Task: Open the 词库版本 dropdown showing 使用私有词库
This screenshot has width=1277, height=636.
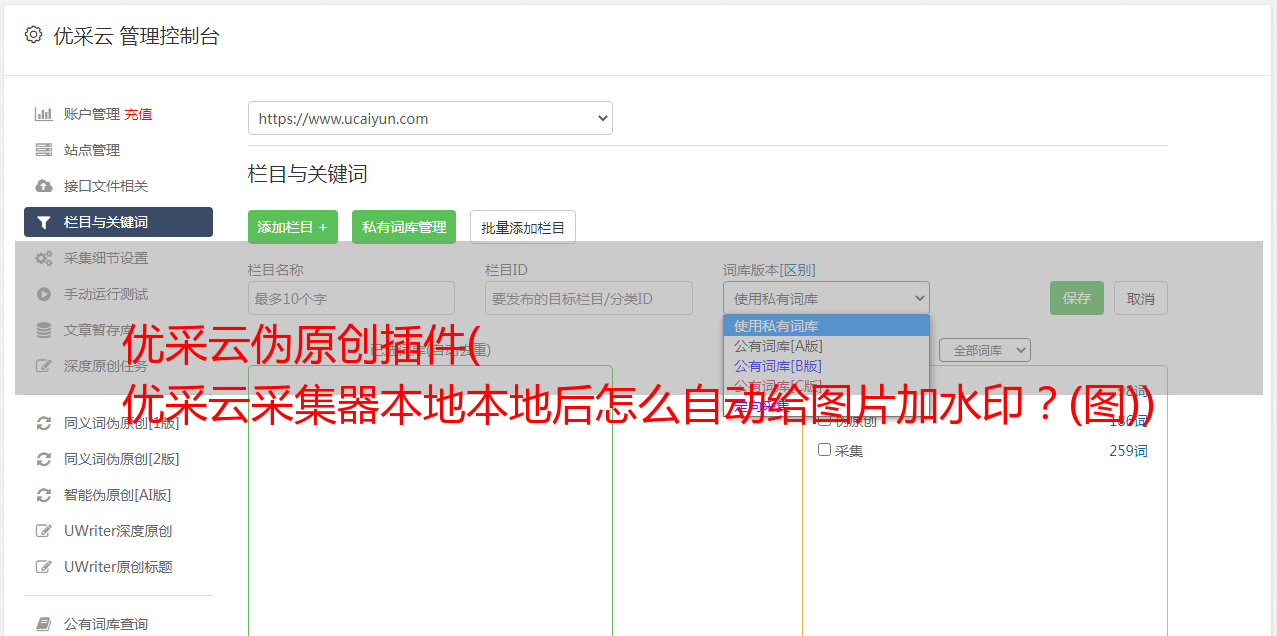Action: 826,298
